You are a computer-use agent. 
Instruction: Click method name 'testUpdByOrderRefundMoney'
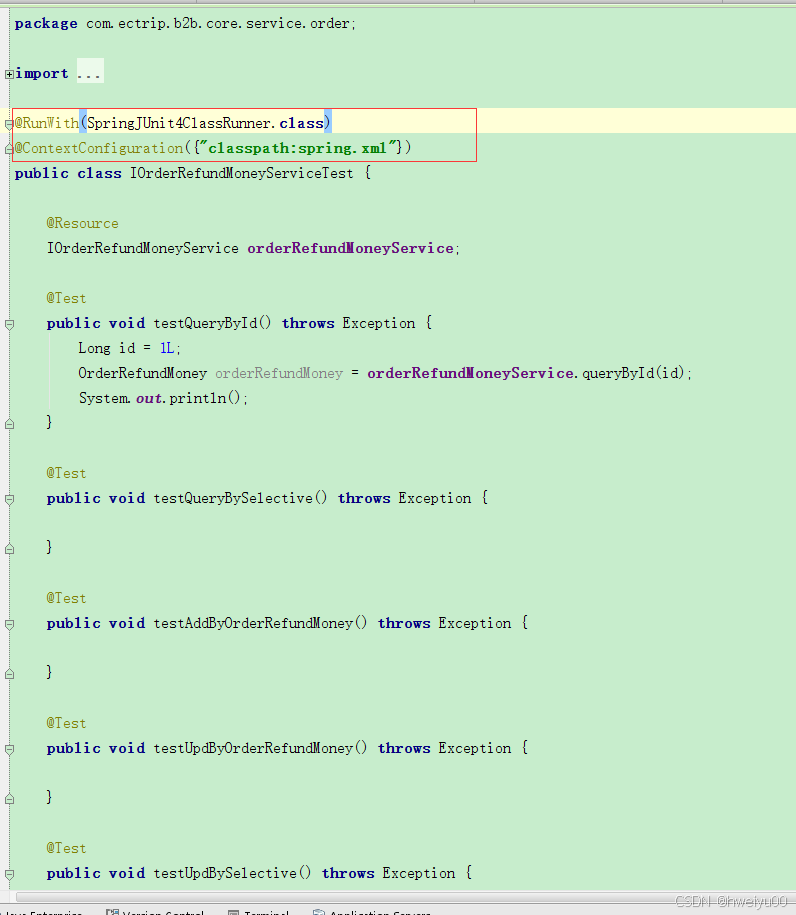[x=253, y=748]
